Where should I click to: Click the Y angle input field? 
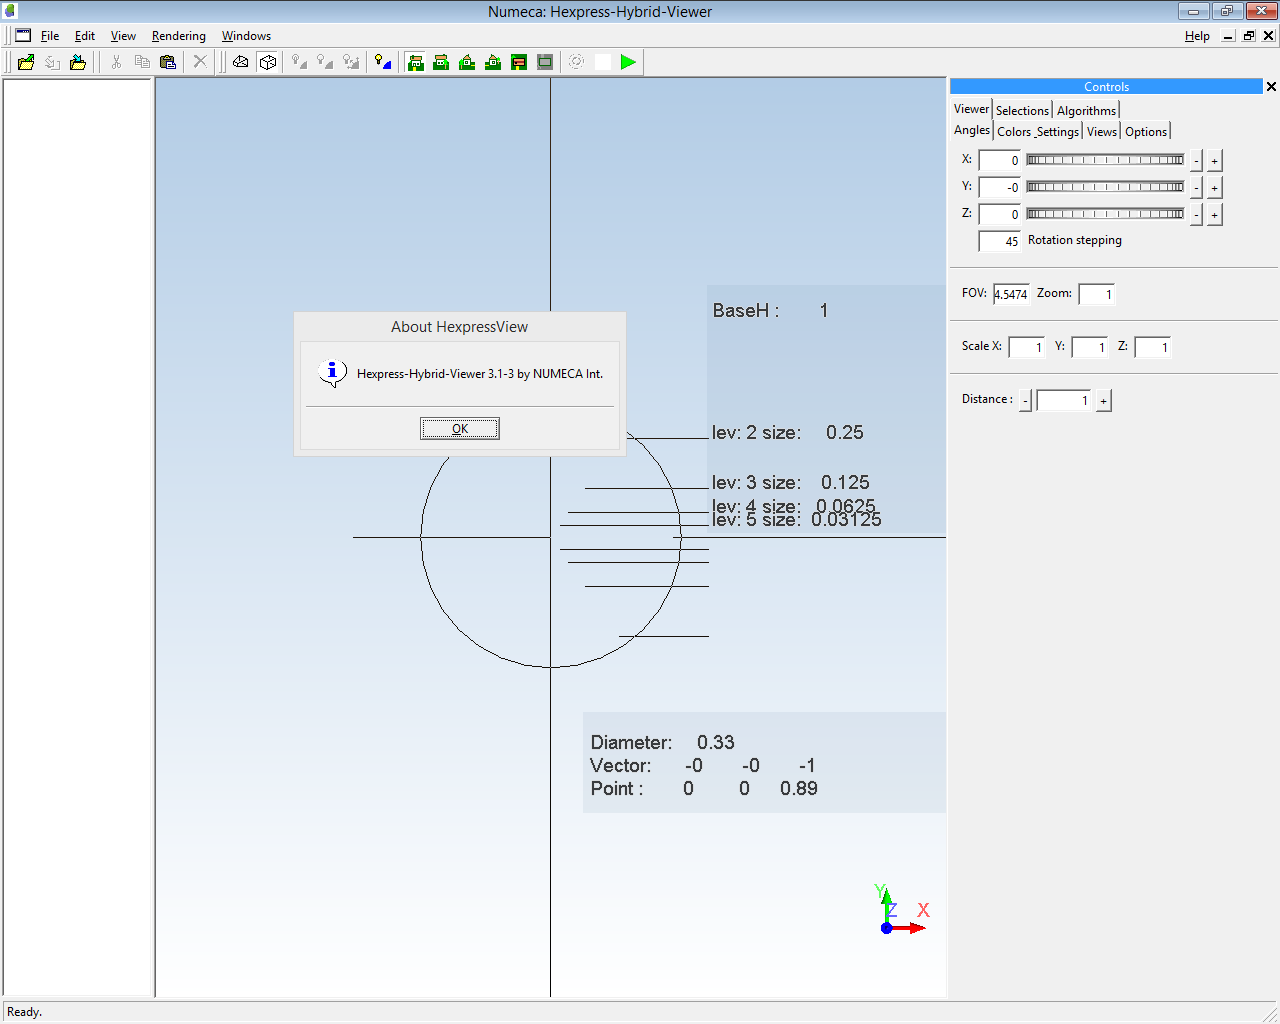999,187
